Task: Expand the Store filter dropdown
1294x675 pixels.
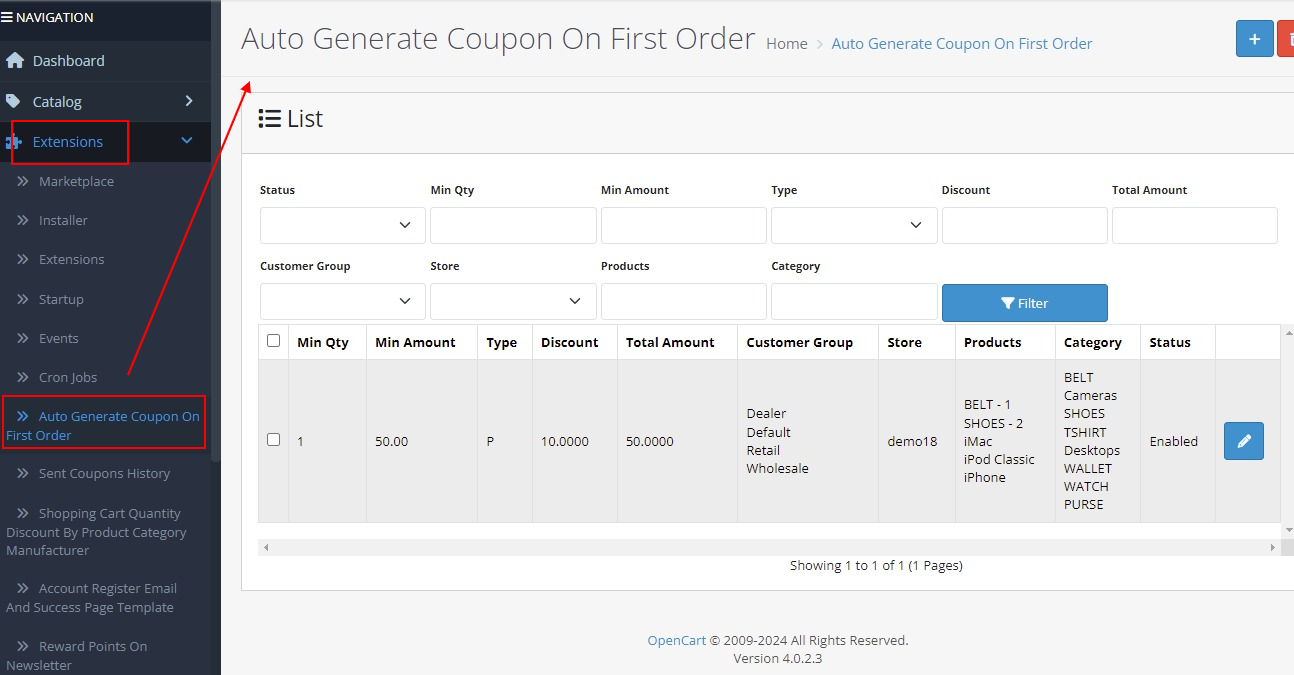Action: coord(512,301)
